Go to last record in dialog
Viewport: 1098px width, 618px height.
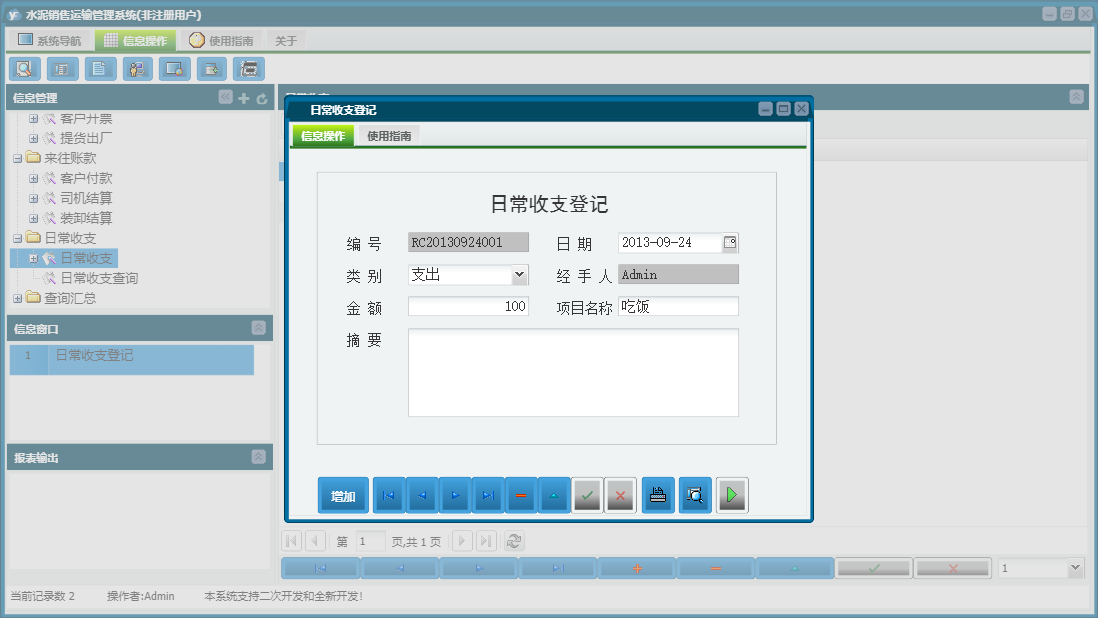(x=488, y=496)
